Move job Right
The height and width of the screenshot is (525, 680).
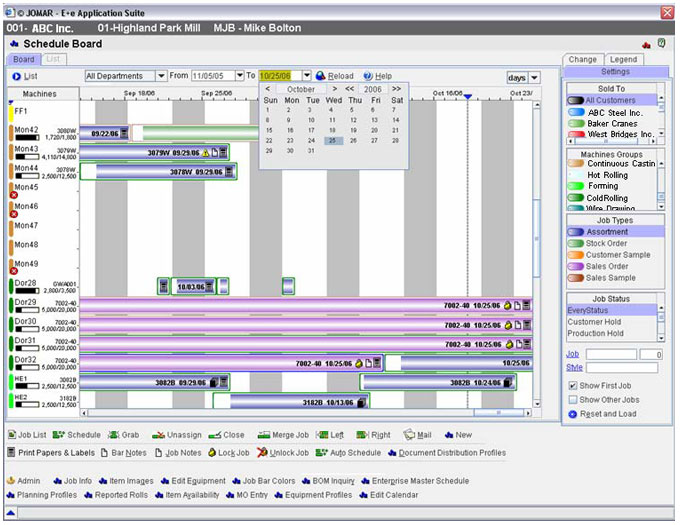(x=373, y=435)
